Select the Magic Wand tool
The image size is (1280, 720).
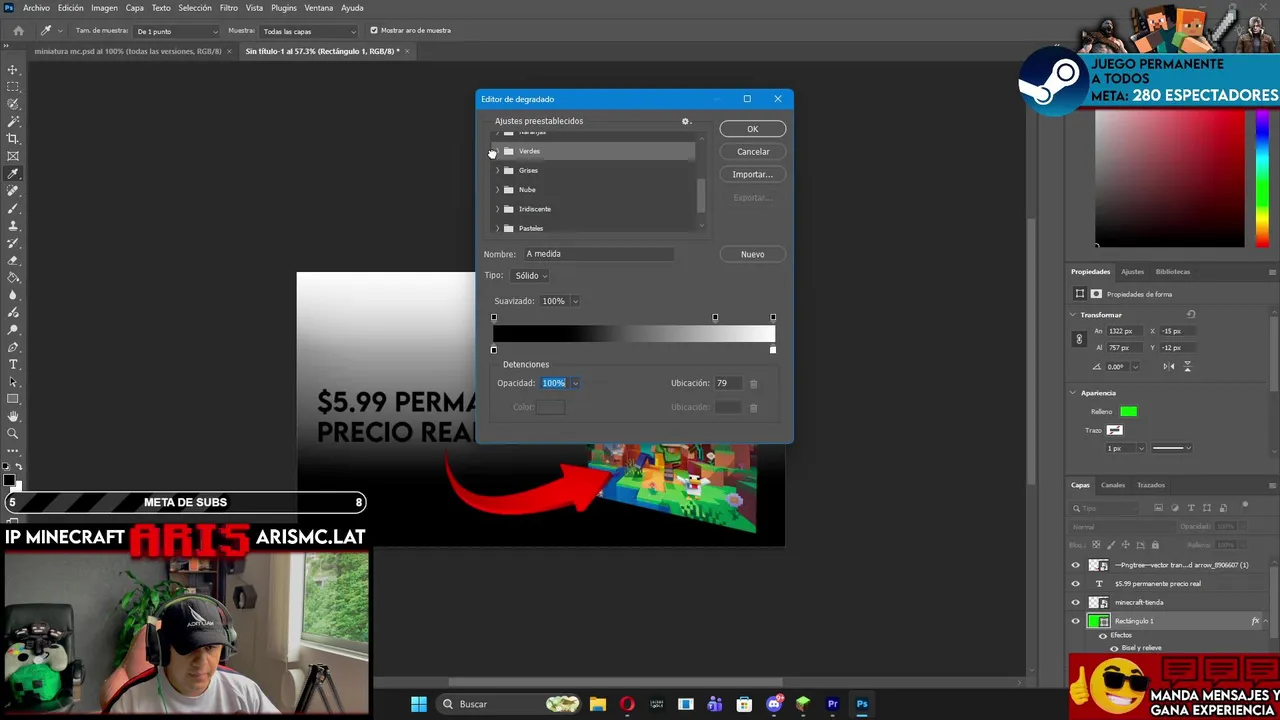[x=13, y=121]
